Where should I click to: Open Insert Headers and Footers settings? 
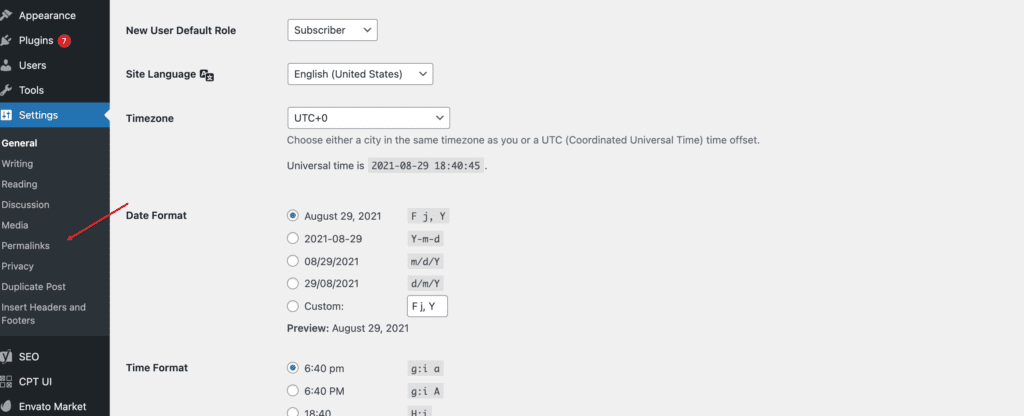44,313
